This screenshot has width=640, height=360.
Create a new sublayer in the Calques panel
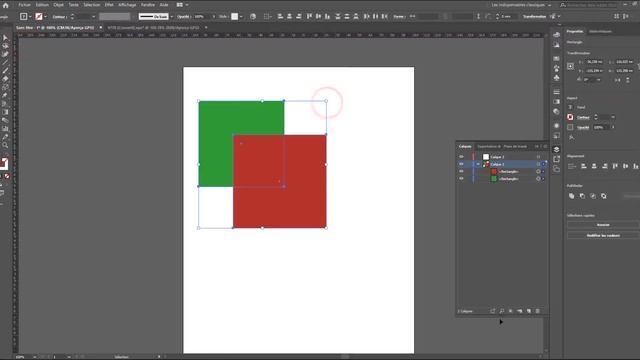(520, 311)
